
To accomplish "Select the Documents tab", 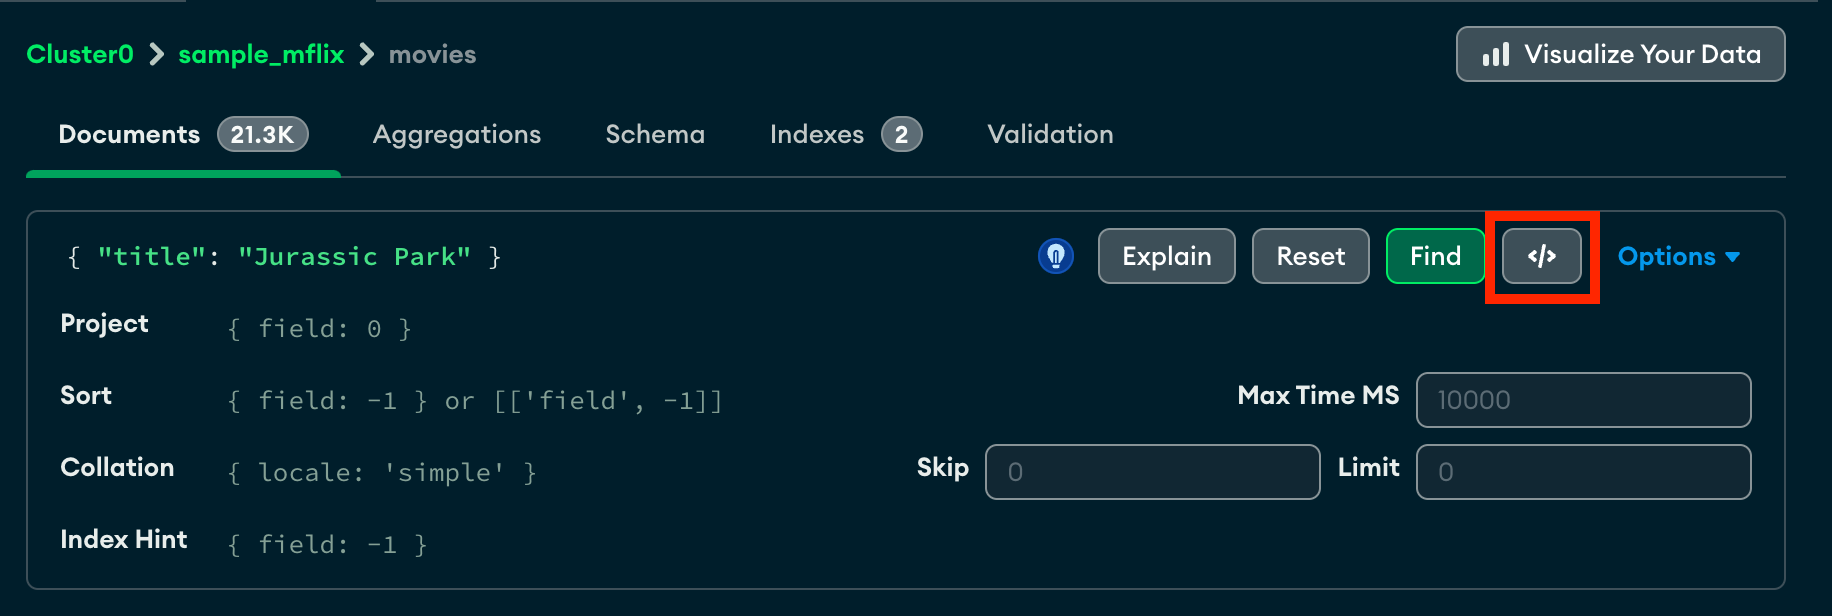I will (x=129, y=133).
